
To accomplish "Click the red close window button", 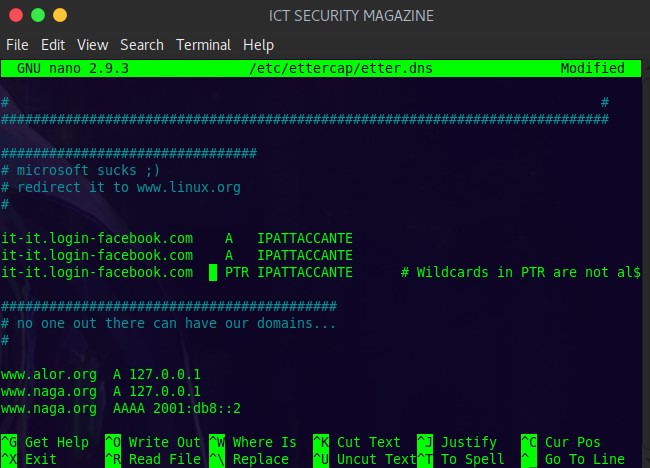I will (16, 15).
